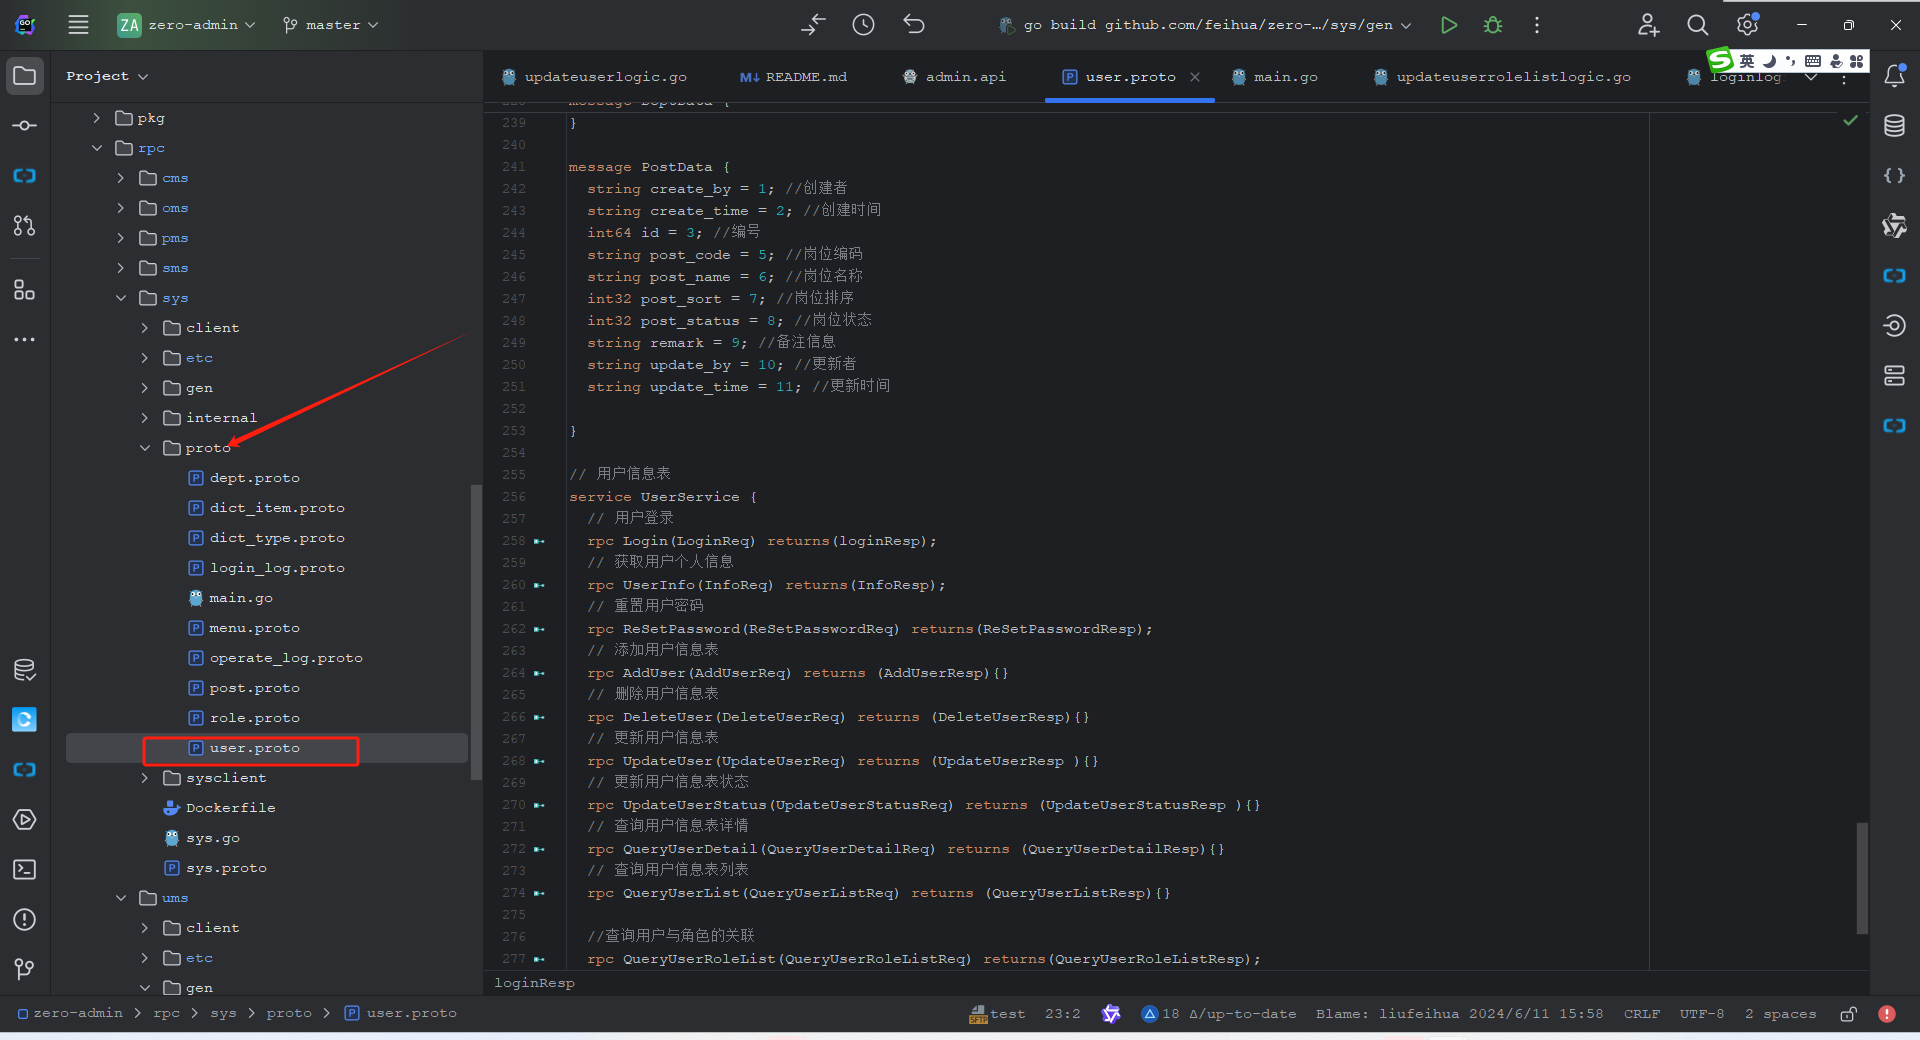Screen dimensions: 1920x1040
Task: Open the main hamburger menu
Action: (78, 25)
